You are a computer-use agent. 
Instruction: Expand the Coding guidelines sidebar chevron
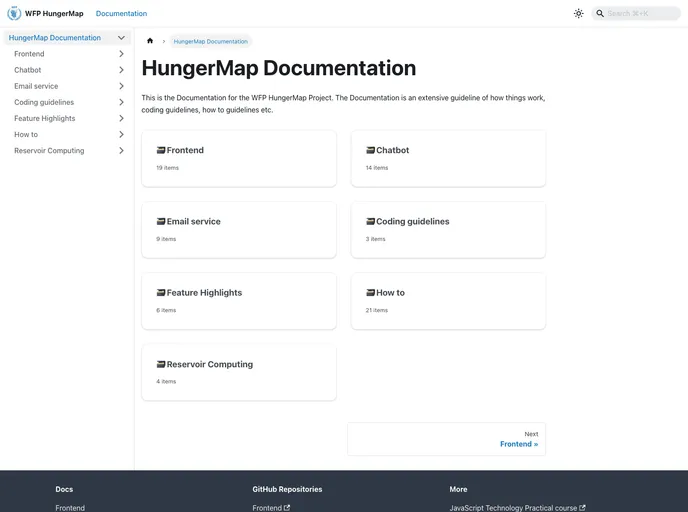pos(121,102)
